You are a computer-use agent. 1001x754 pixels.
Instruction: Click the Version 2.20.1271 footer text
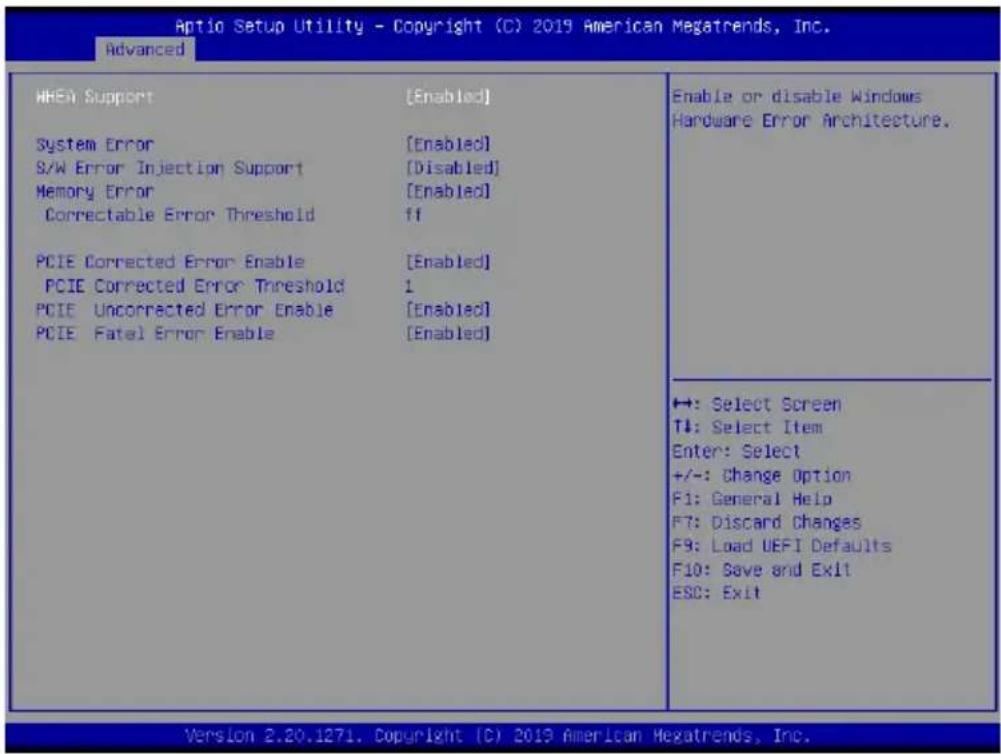(x=497, y=735)
